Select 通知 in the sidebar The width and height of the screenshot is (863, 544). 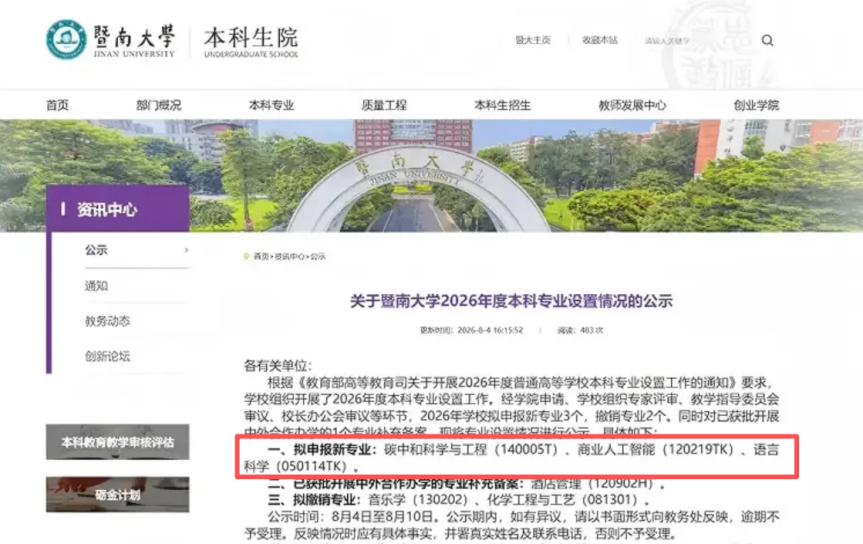click(x=96, y=286)
